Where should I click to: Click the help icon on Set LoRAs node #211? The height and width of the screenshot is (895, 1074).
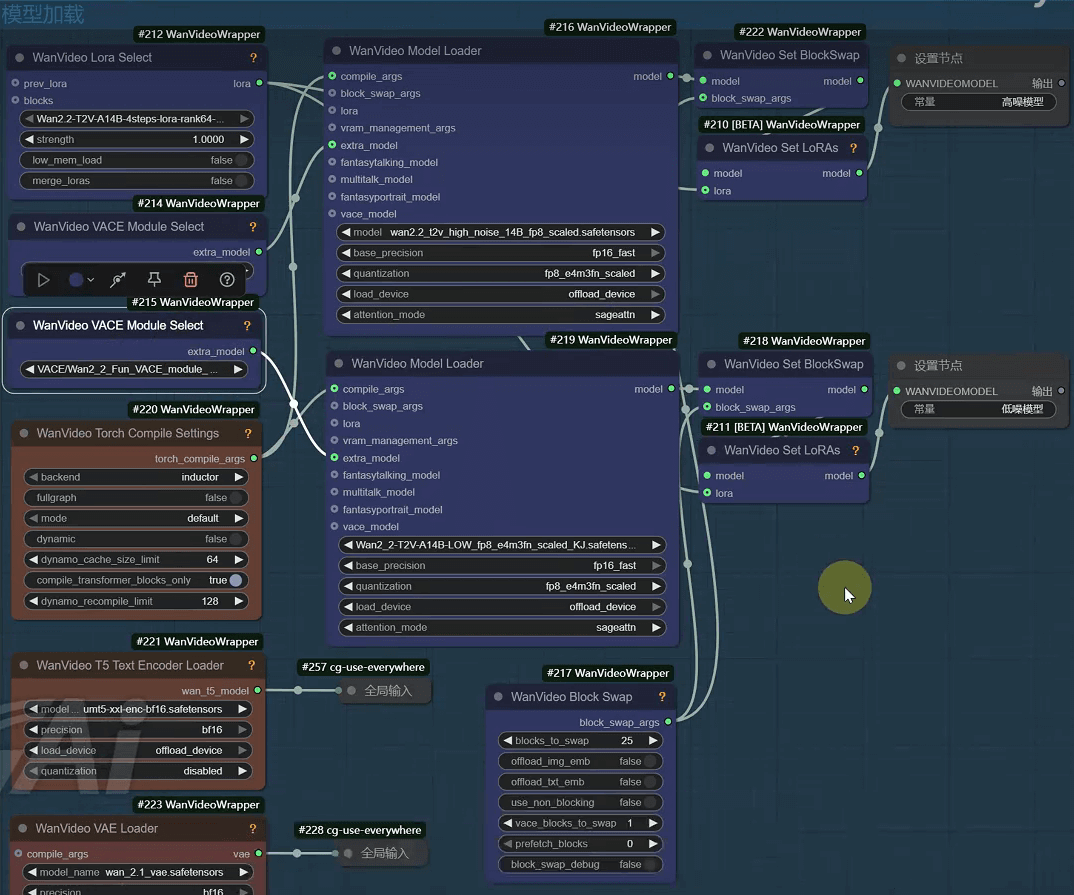coord(856,451)
